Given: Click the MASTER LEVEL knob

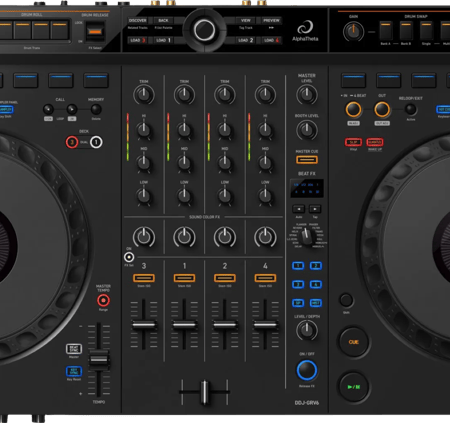Looking at the screenshot, I should point(307,95).
